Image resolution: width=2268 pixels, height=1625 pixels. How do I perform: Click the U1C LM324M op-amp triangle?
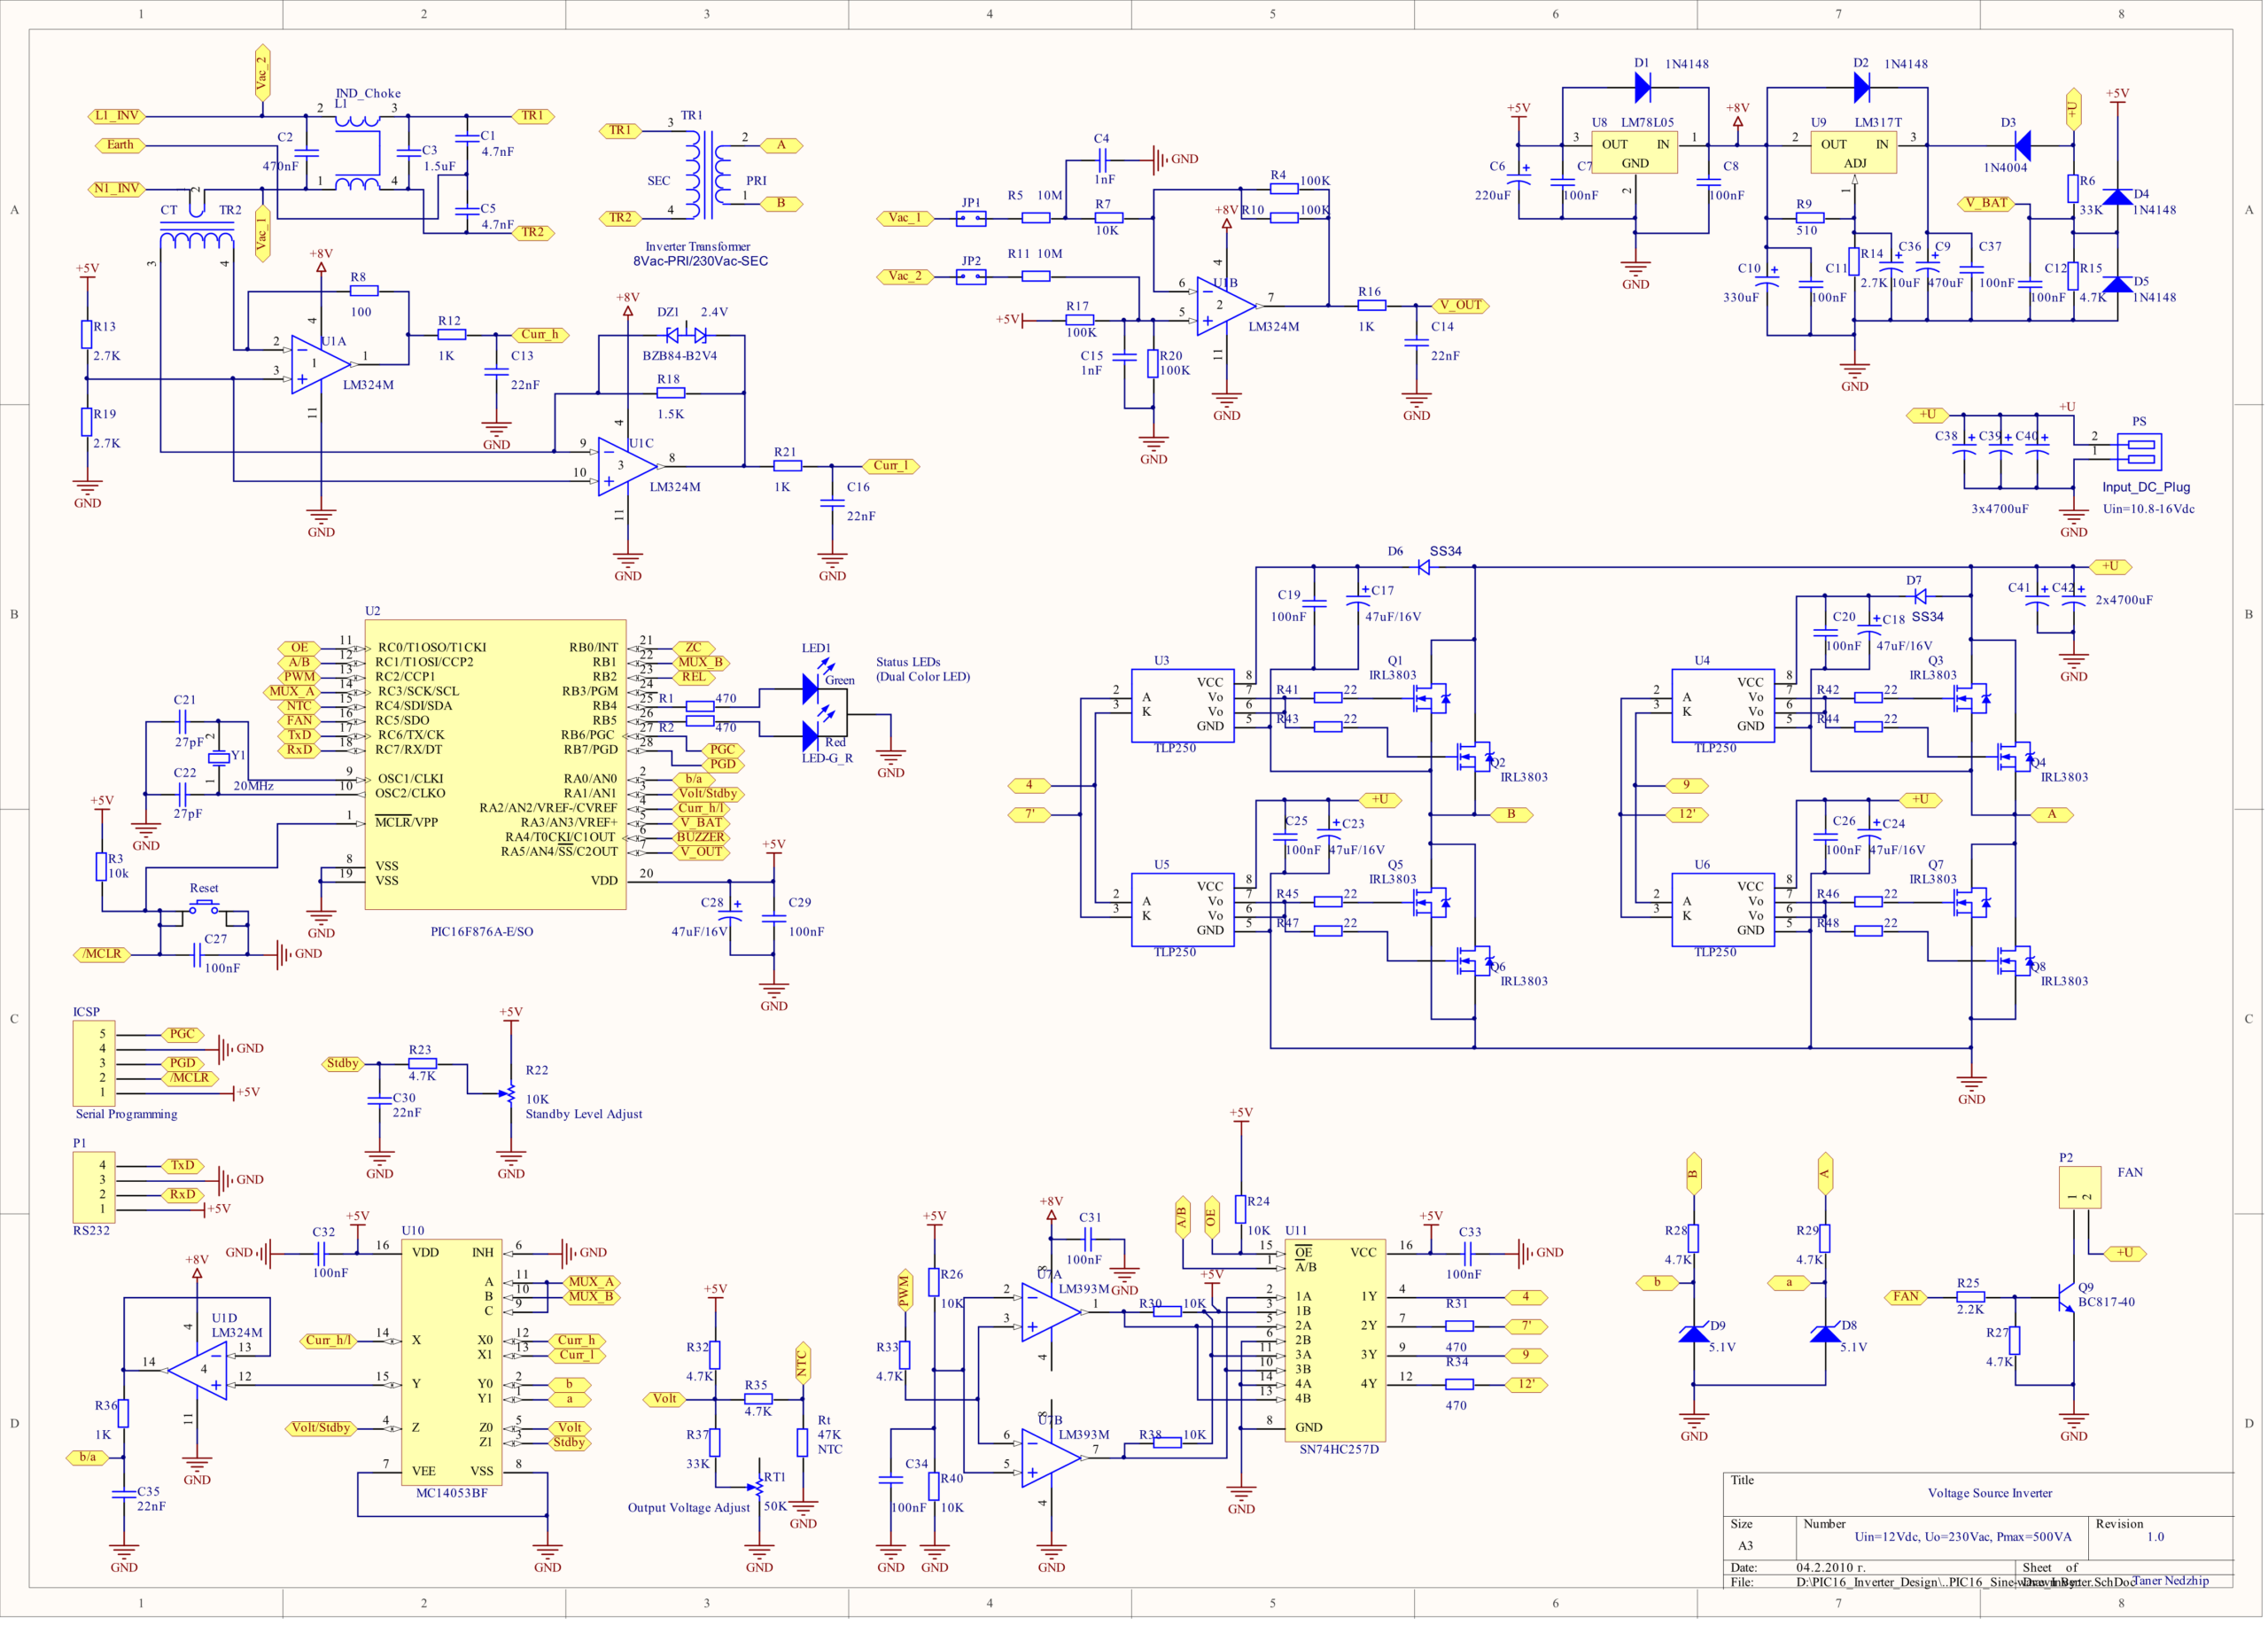tap(627, 466)
